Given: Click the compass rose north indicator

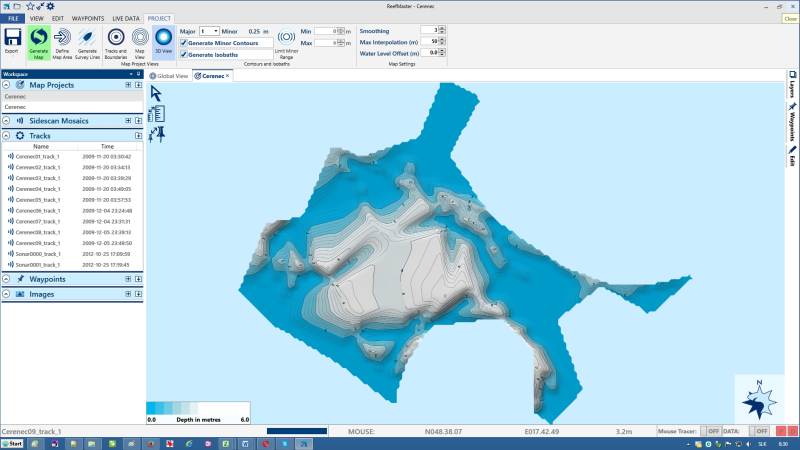Looking at the screenshot, I should pos(759,399).
